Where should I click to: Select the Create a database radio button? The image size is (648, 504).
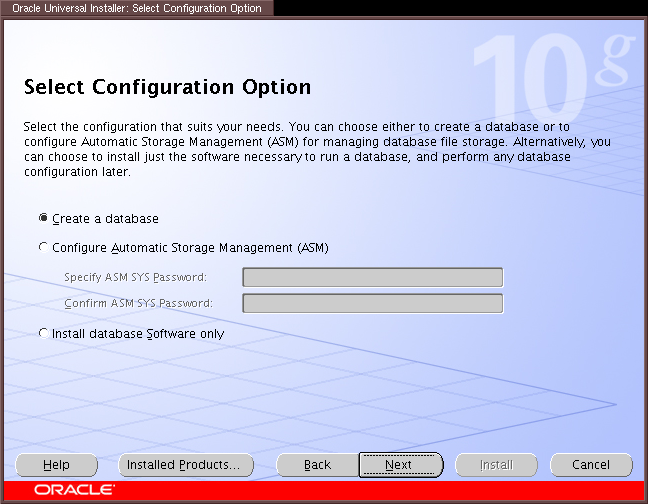43,218
